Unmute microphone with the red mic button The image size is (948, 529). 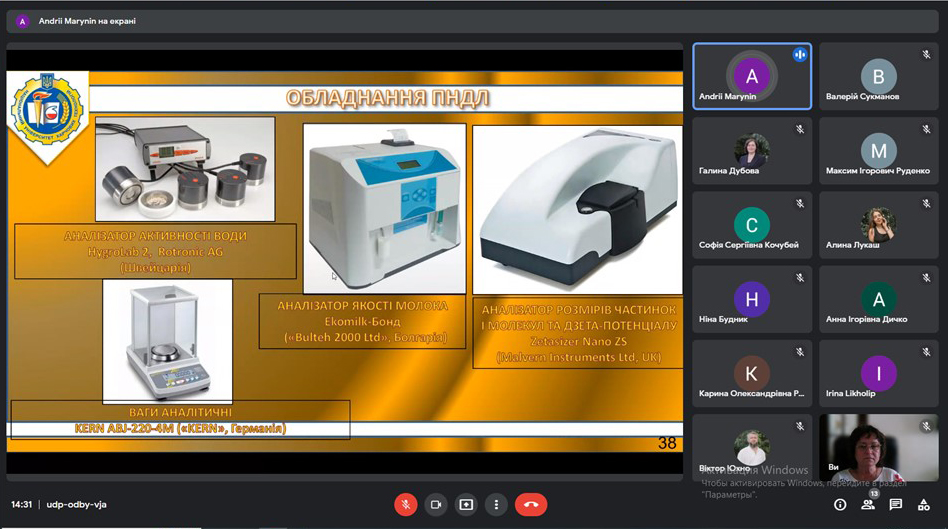click(406, 504)
